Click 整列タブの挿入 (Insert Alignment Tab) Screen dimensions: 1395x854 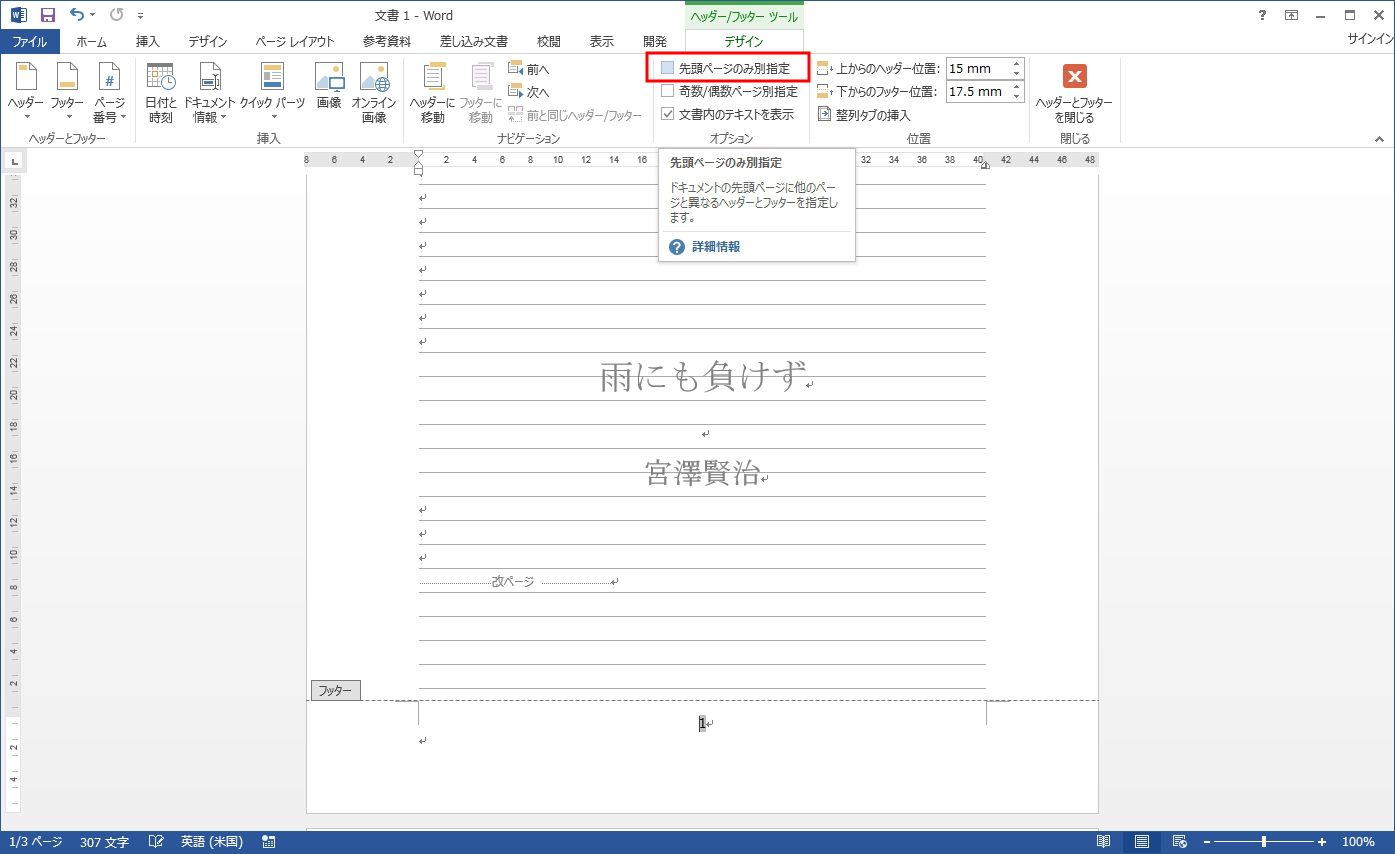[x=864, y=115]
